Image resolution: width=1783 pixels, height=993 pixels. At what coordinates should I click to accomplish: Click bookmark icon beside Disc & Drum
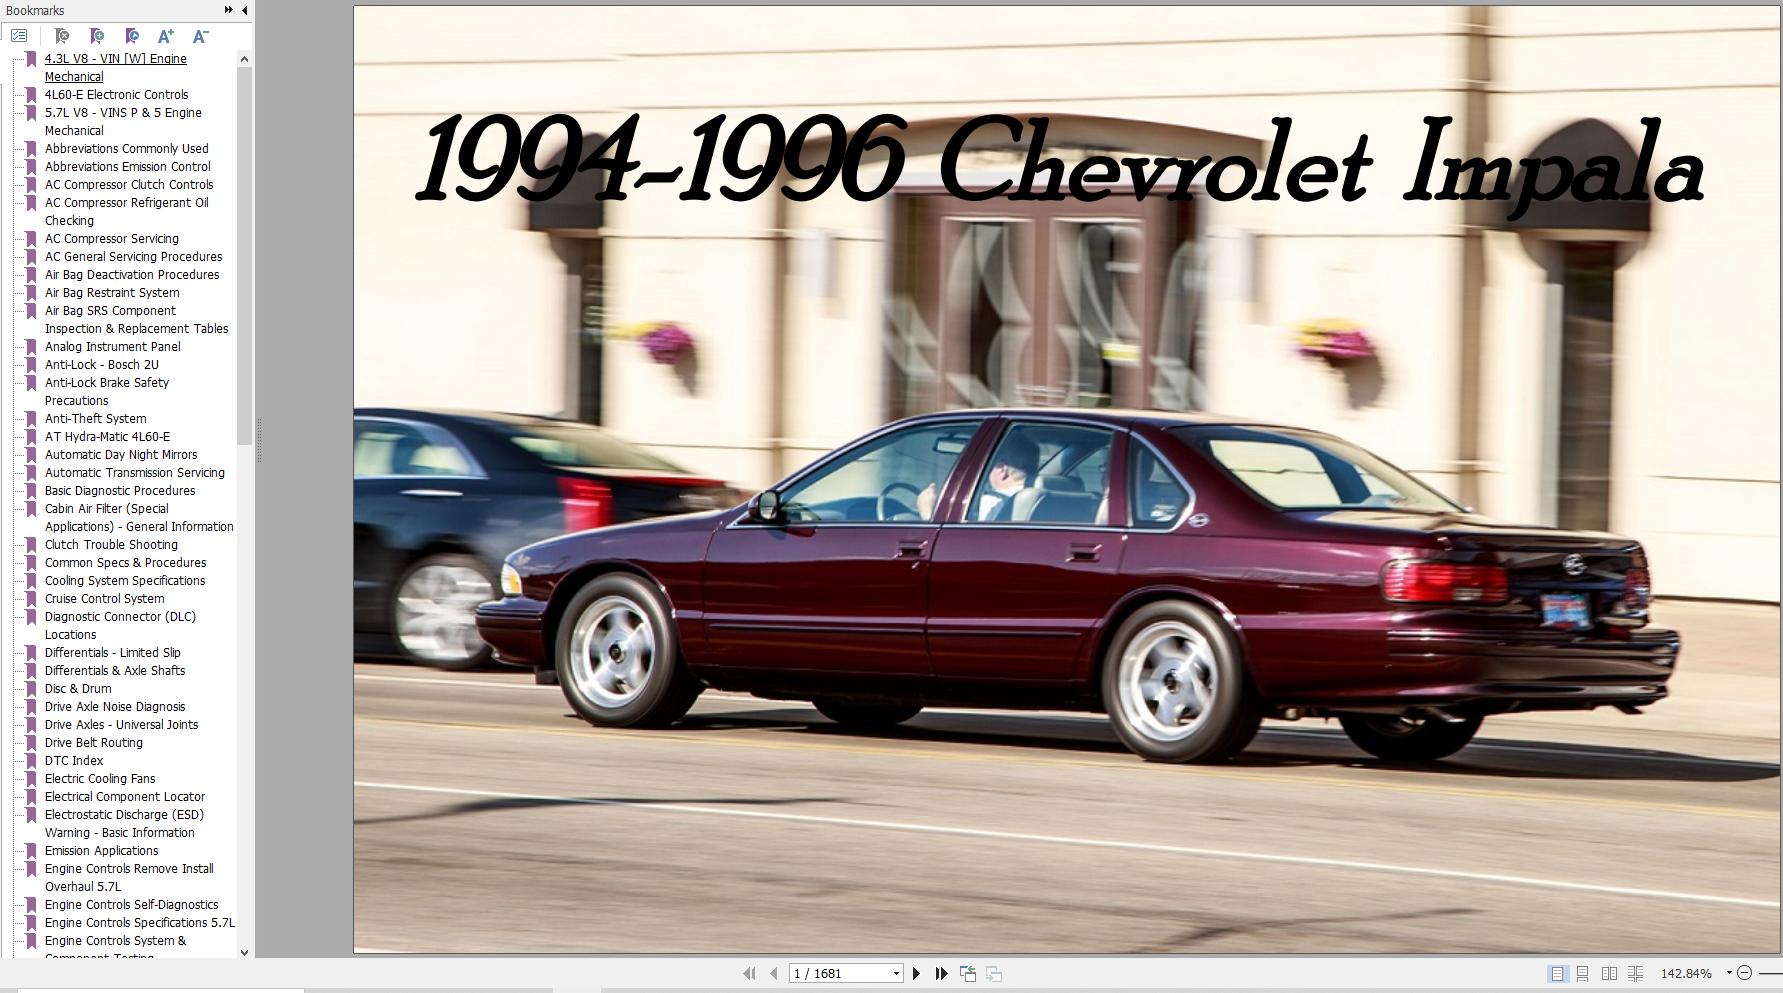coord(31,688)
